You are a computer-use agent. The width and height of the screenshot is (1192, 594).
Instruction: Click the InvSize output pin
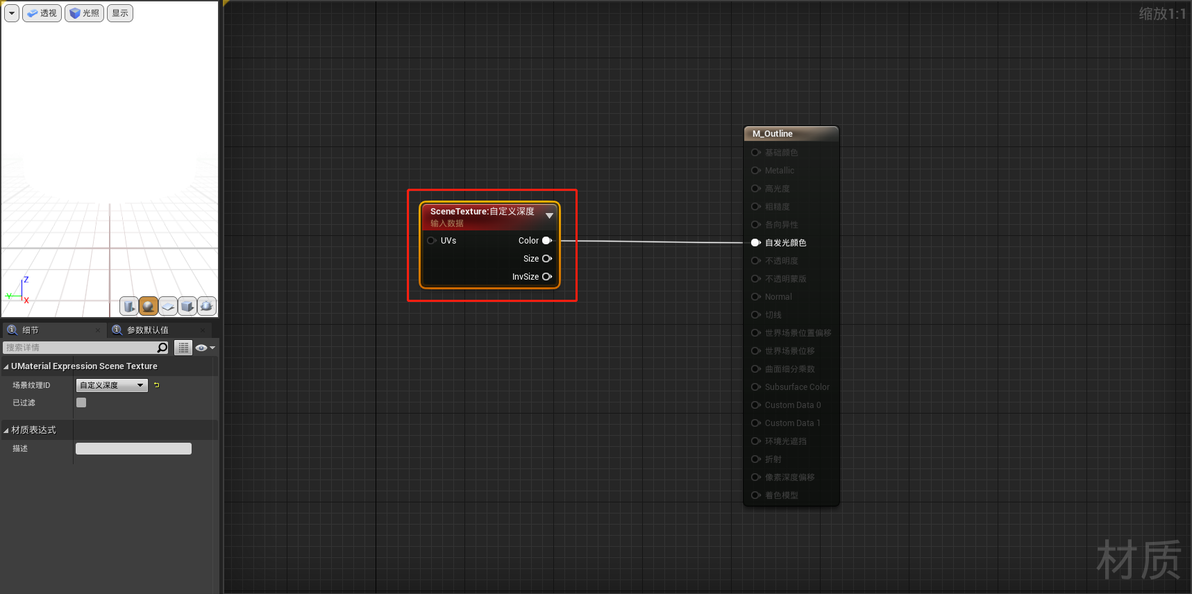pos(547,277)
